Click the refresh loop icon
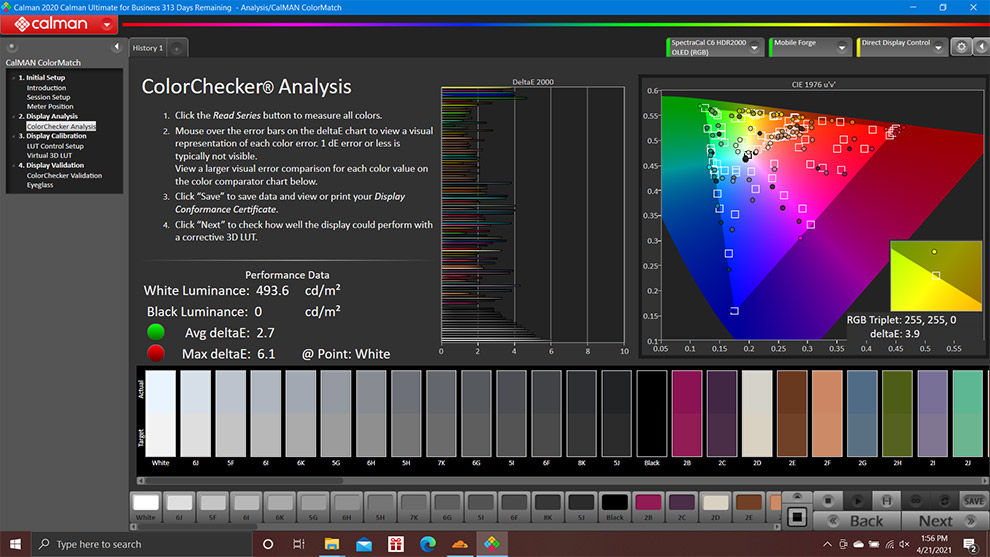This screenshot has height=557, width=990. (945, 500)
